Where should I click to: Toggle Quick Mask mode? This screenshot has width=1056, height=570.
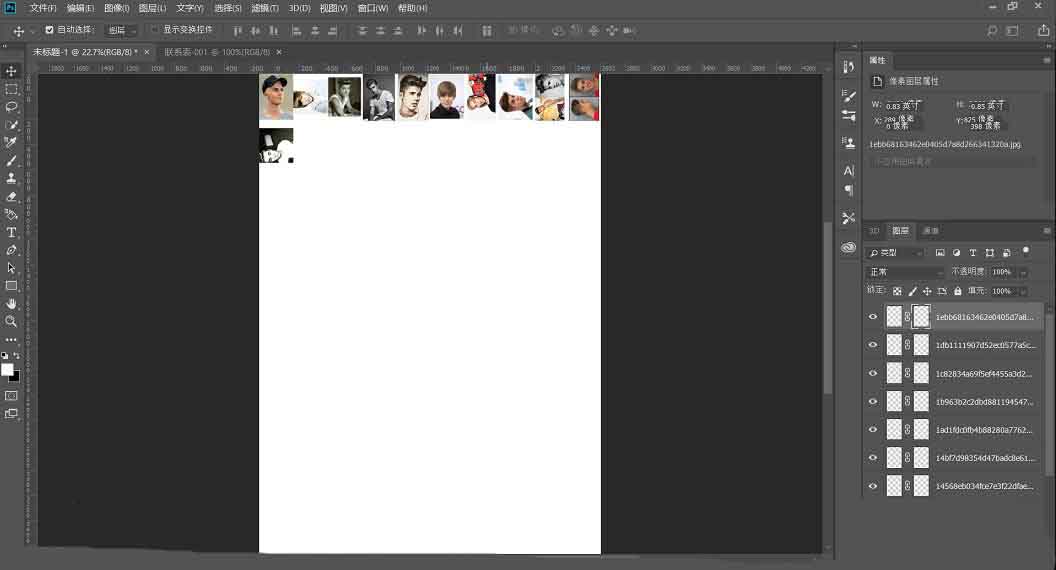click(x=11, y=395)
